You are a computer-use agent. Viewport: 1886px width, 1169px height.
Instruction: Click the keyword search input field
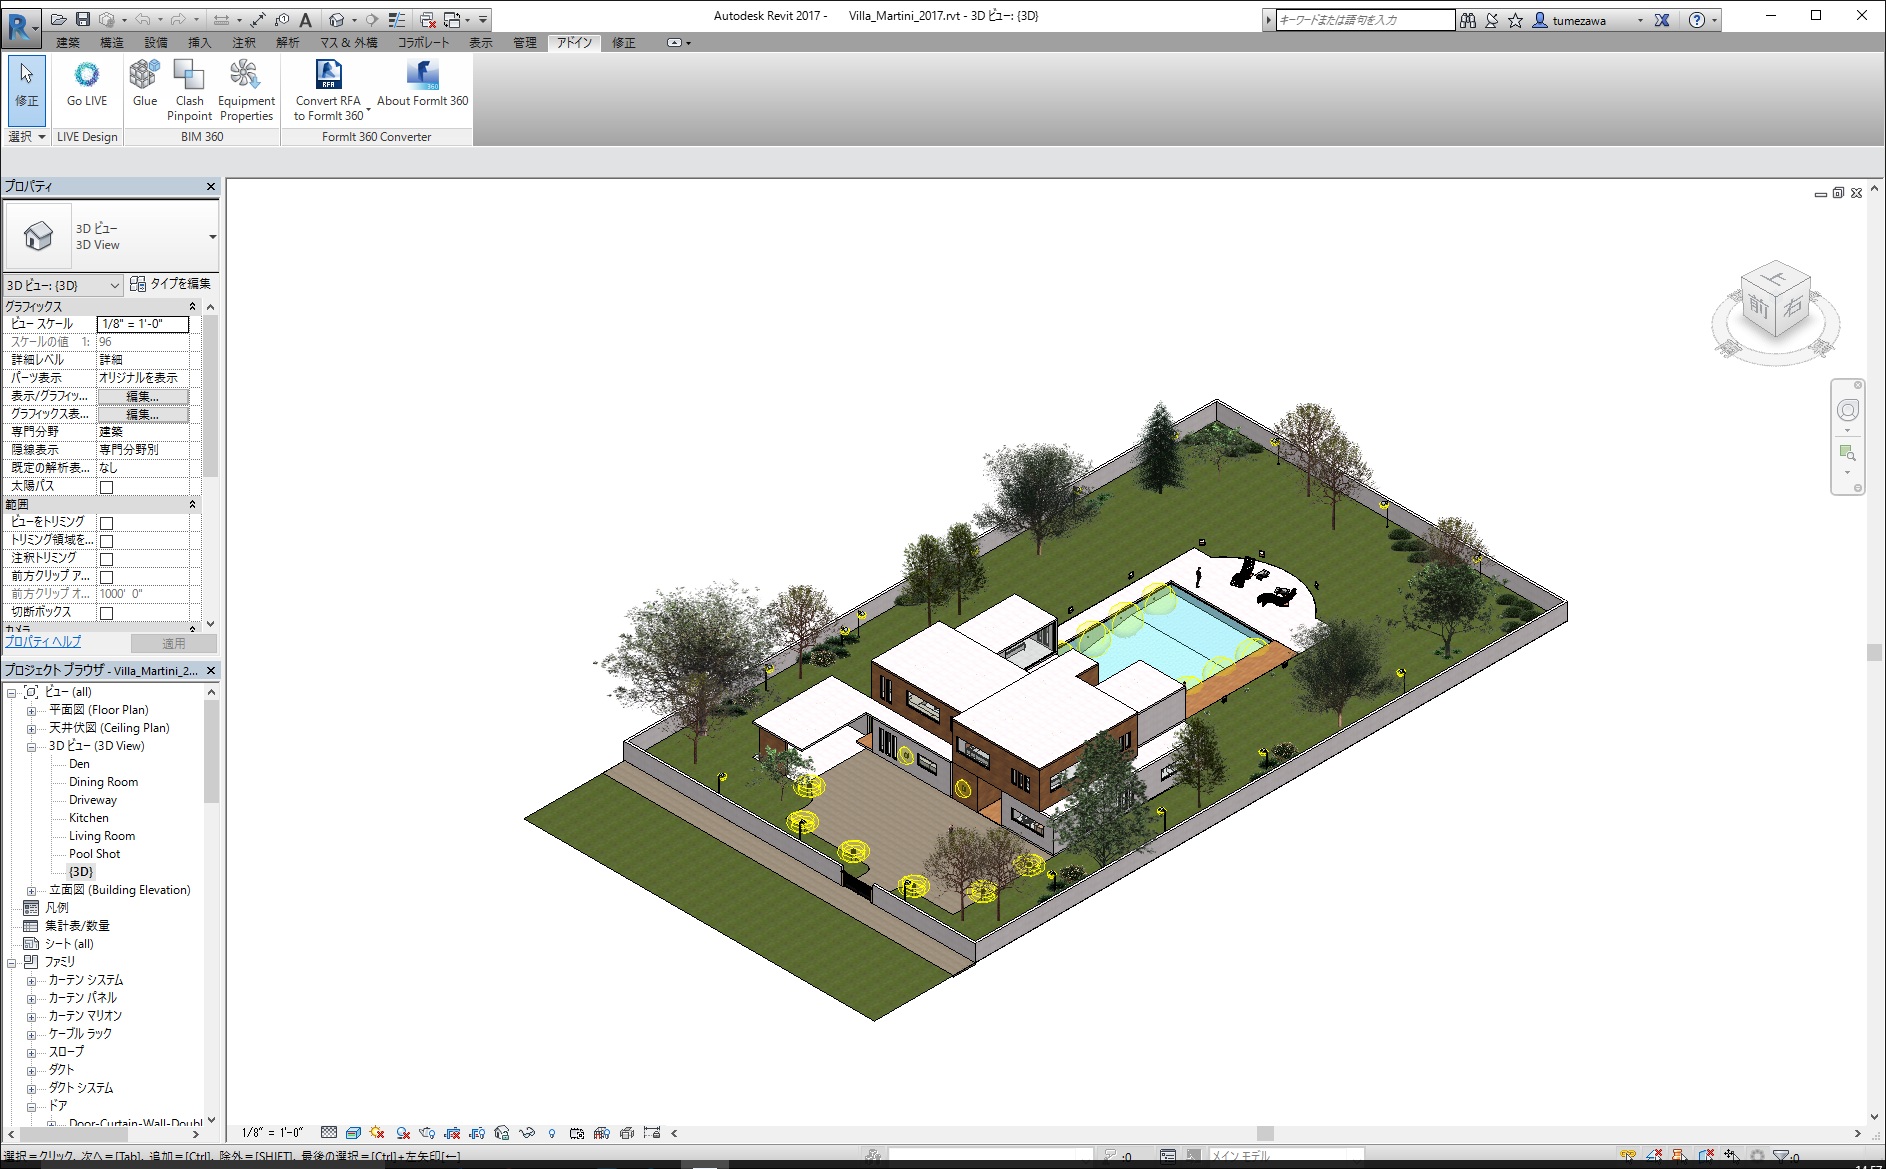coord(1364,20)
